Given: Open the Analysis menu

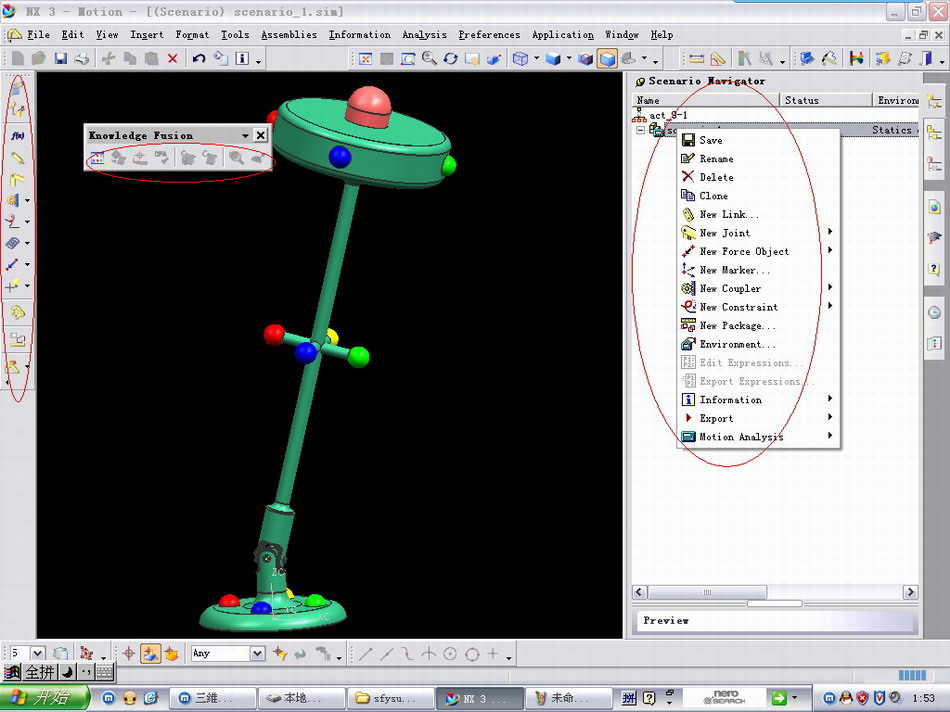Looking at the screenshot, I should [x=424, y=35].
